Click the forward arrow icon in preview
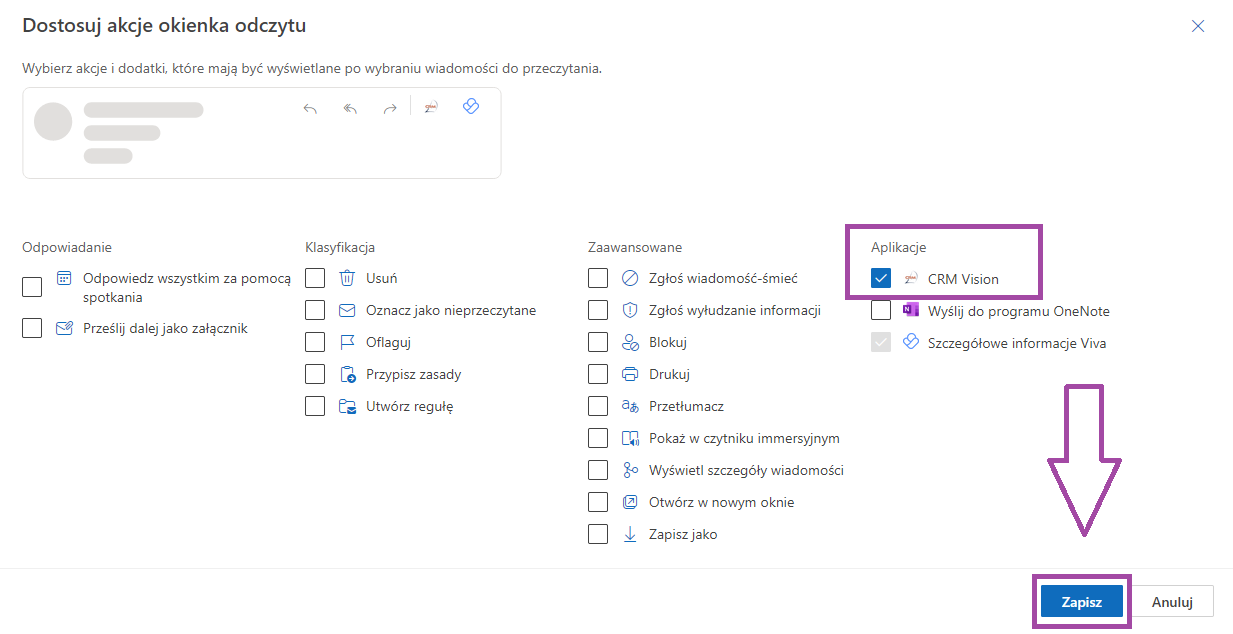The width and height of the screenshot is (1233, 634). [x=390, y=108]
